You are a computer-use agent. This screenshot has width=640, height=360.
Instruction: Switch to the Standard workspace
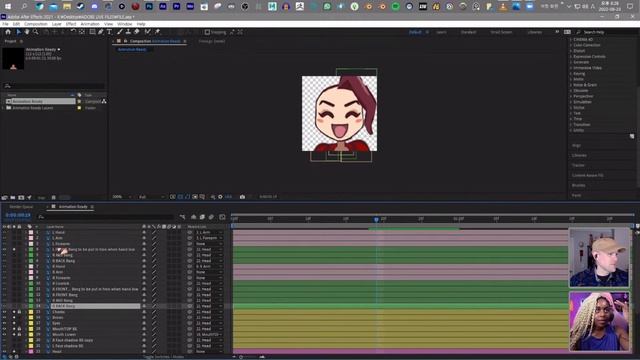pyautogui.click(x=468, y=32)
